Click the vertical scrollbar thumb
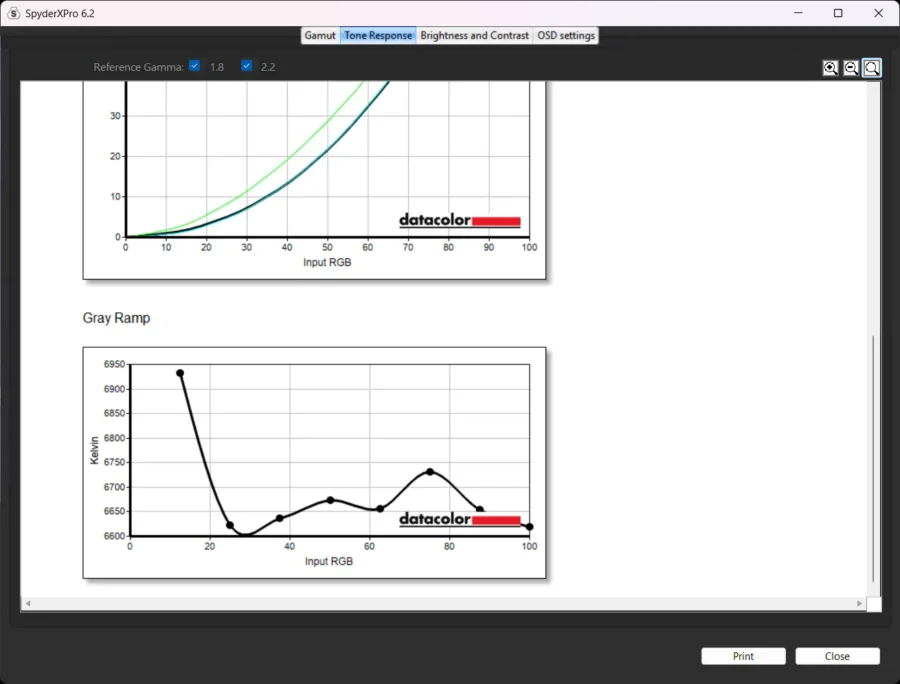 coord(873,459)
